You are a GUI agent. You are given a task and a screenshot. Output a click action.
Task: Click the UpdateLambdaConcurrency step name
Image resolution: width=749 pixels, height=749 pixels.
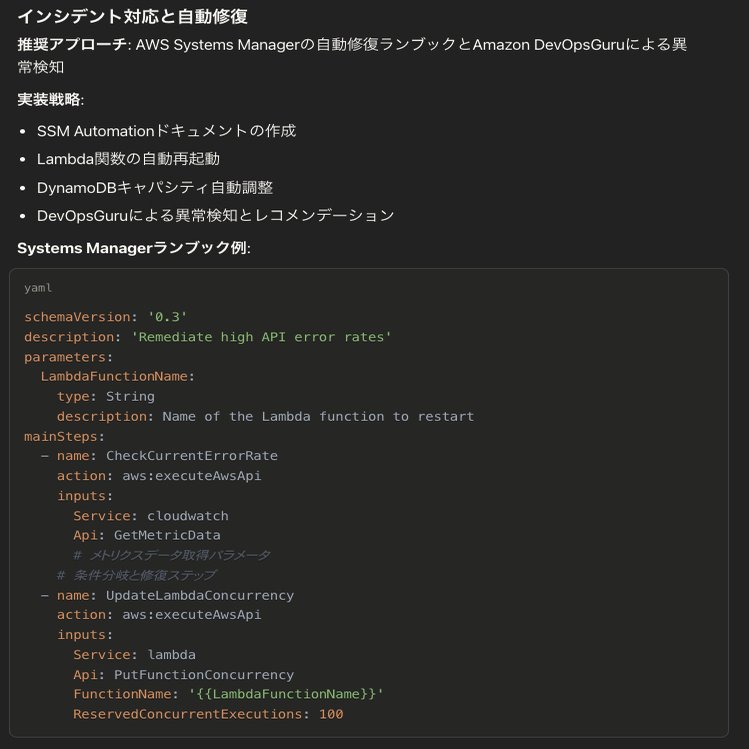pos(200,595)
